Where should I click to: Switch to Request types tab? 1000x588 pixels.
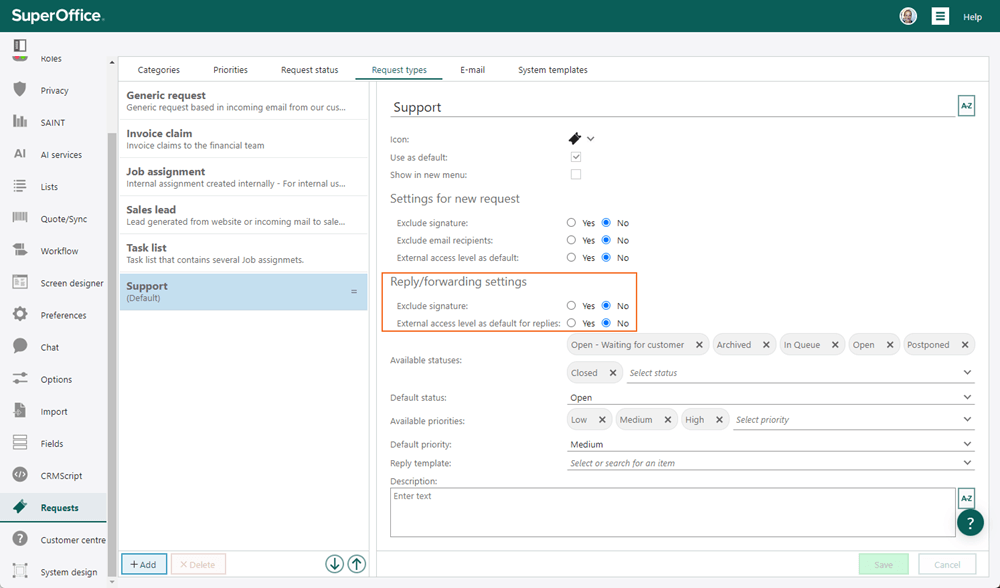[x=399, y=70]
